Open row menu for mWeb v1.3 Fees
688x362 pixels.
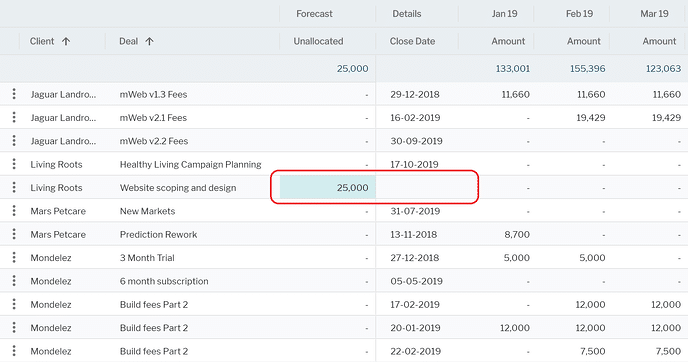14,94
